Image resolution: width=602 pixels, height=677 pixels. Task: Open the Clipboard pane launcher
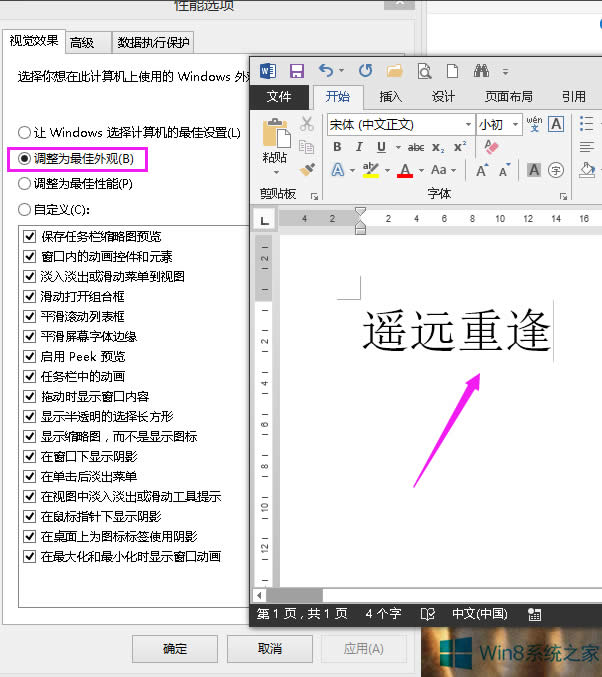click(x=314, y=196)
